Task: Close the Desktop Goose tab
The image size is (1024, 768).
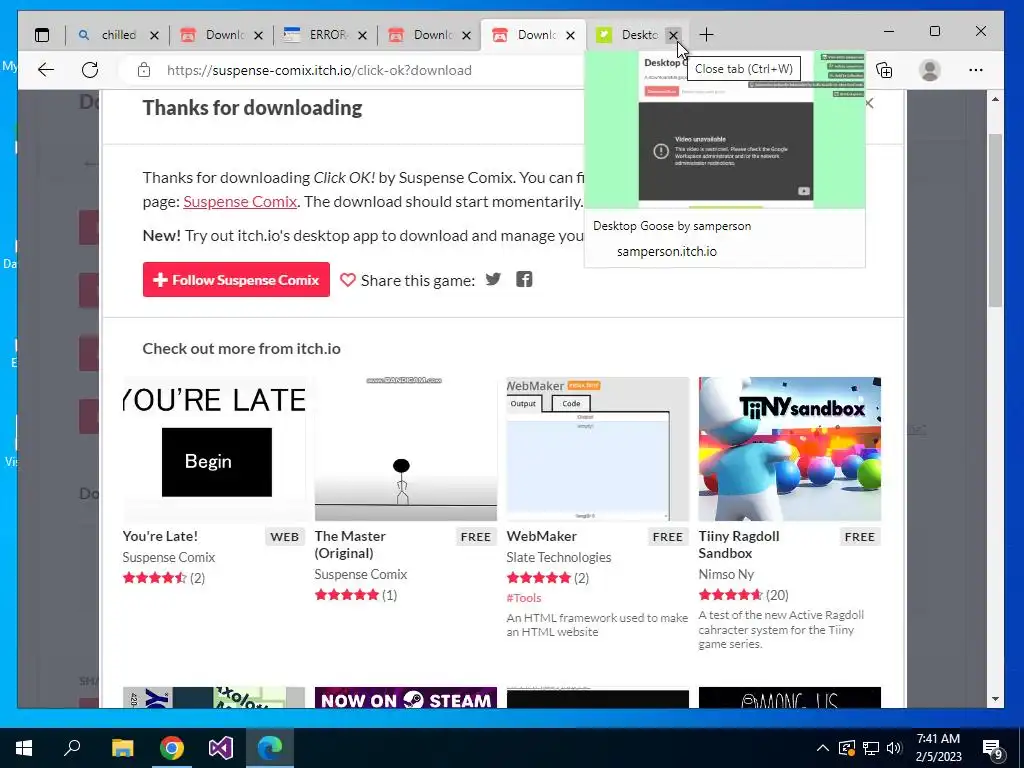Action: coord(673,35)
